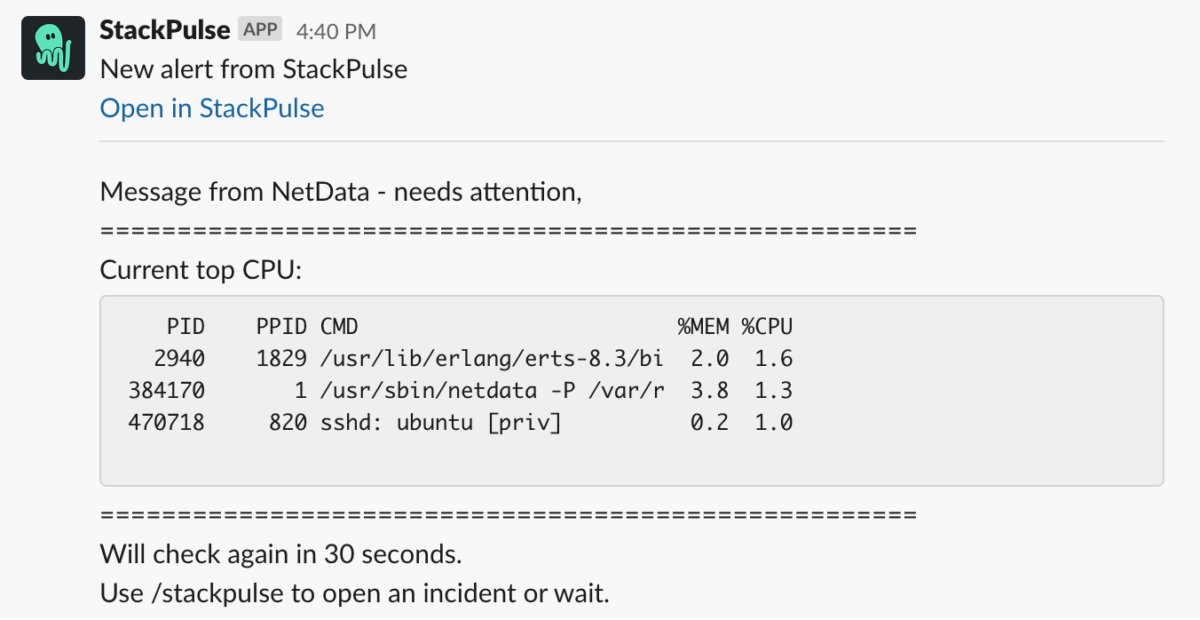The image size is (1200, 620).
Task: Click the erlang erts-8.3 command text
Action: [x=491, y=358]
